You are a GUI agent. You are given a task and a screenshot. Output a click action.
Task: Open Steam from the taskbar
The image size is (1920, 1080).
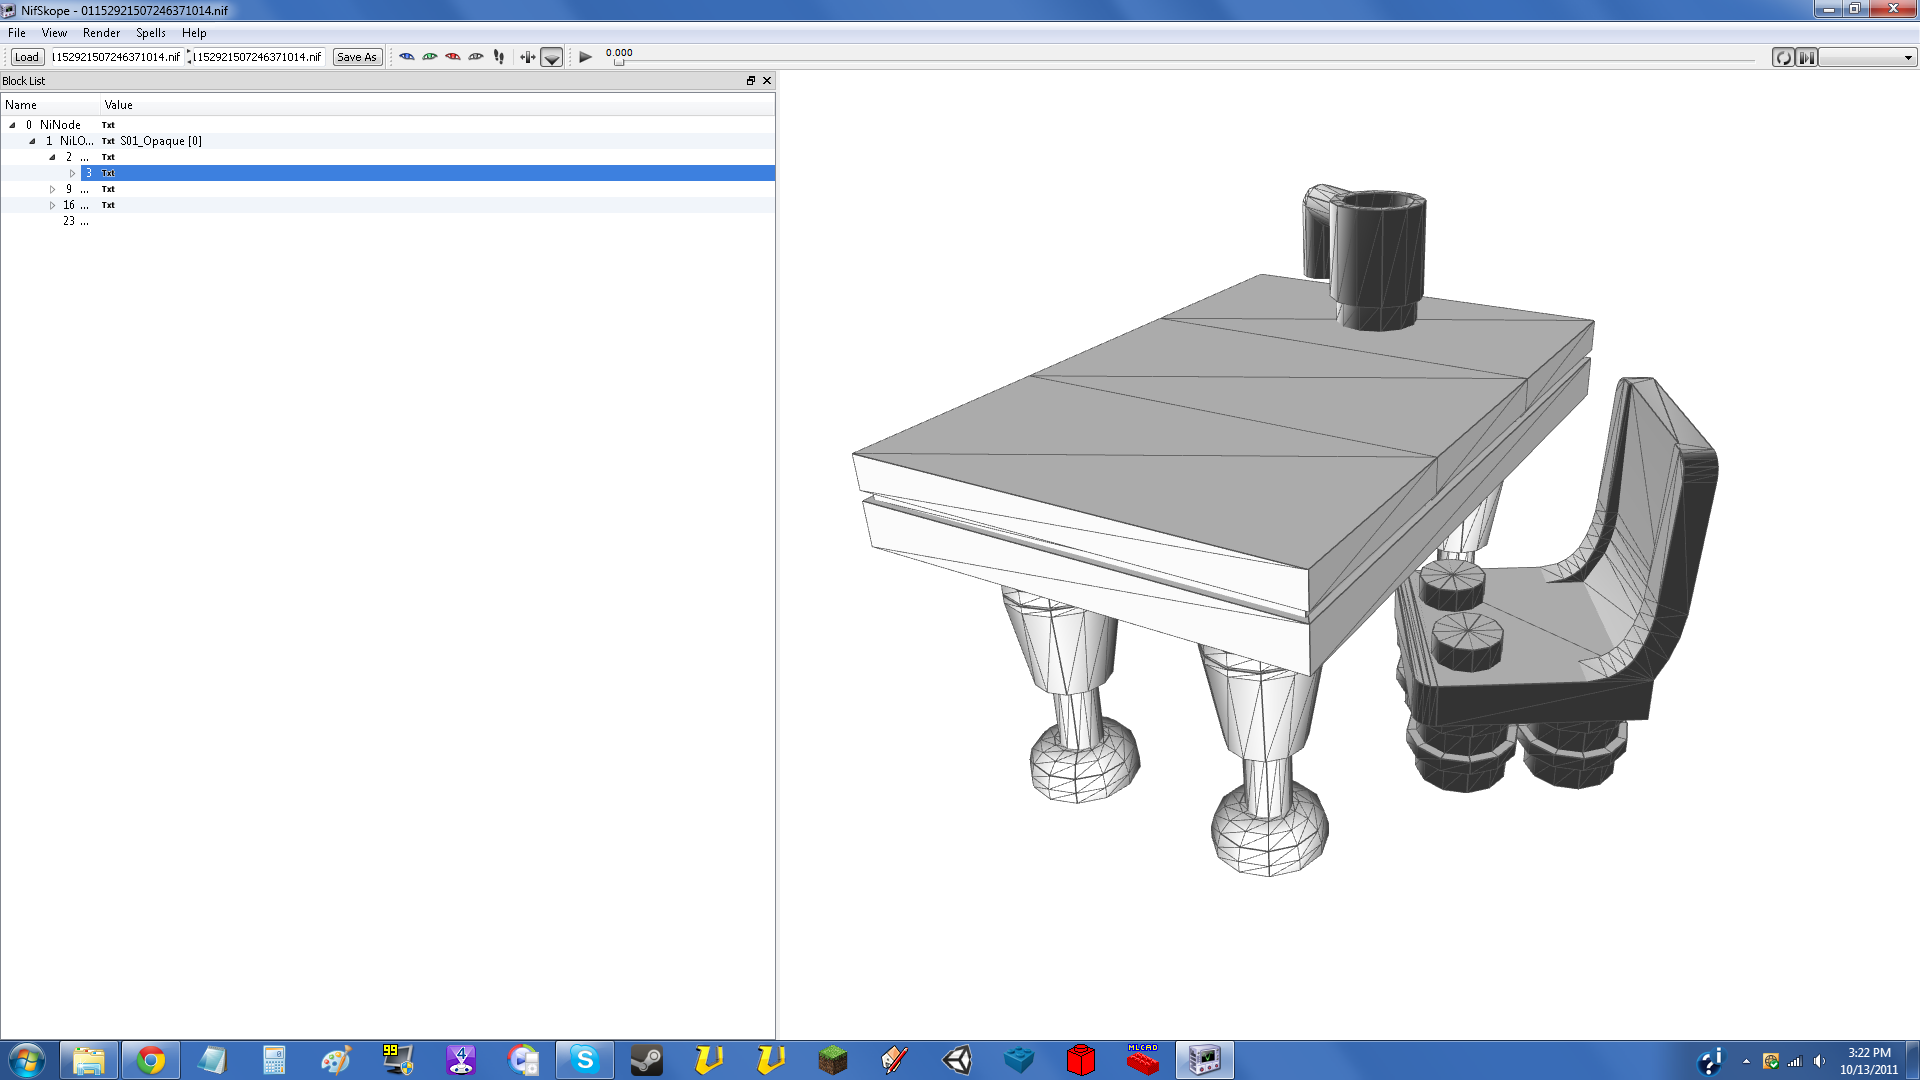pos(646,1060)
